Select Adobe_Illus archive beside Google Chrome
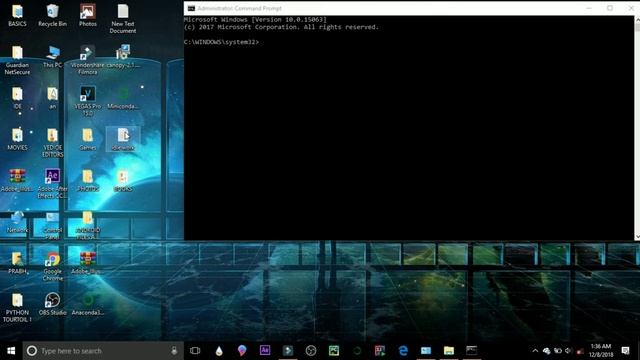The width and height of the screenshot is (640, 360). [x=87, y=263]
